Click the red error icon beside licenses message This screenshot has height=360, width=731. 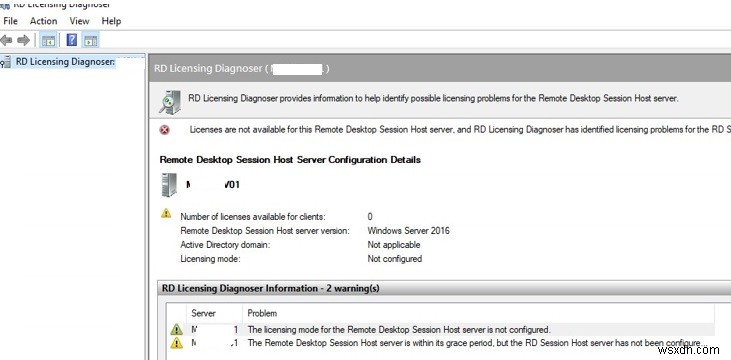[165, 130]
